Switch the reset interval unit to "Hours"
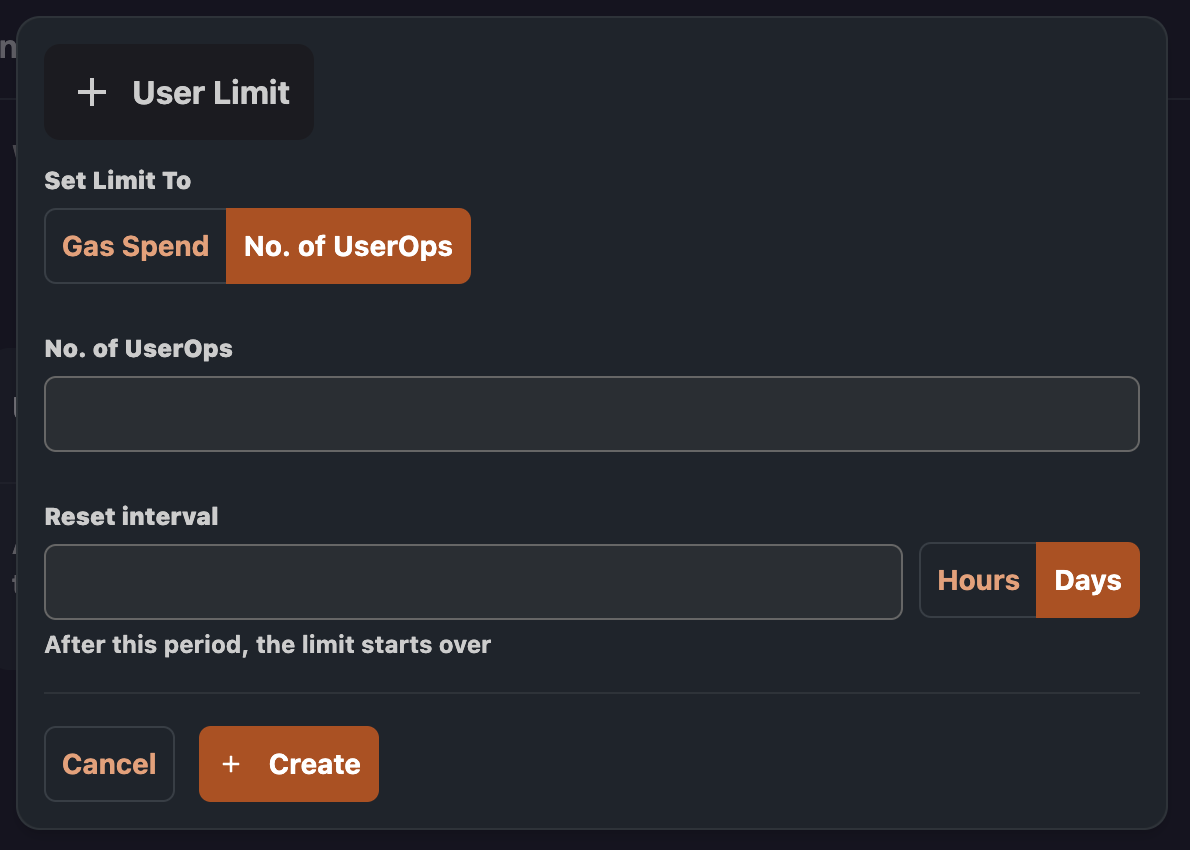Screen dimensions: 1190x850 click(978, 580)
